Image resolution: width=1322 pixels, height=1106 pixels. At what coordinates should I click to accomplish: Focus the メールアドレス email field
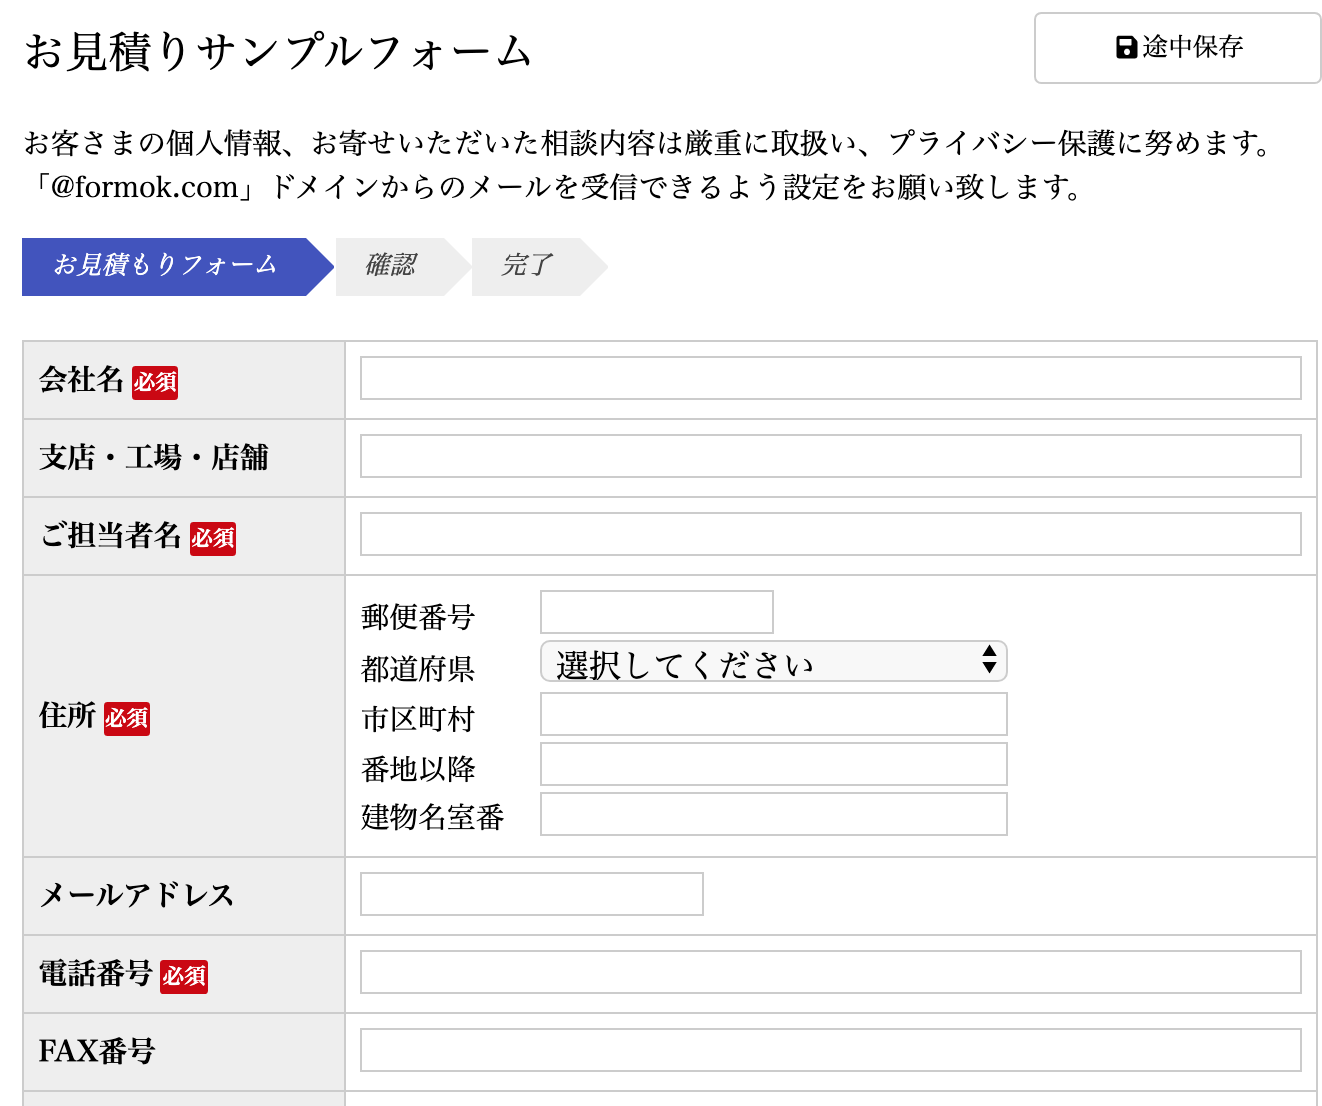pyautogui.click(x=531, y=894)
